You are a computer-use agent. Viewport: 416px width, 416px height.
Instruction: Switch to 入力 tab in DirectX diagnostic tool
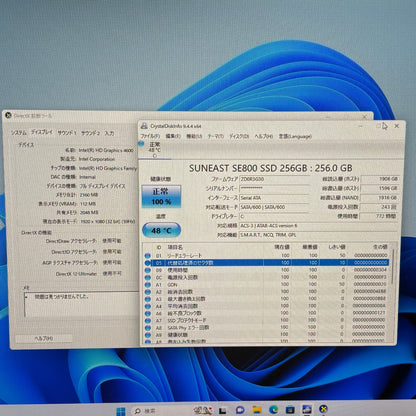(x=109, y=133)
